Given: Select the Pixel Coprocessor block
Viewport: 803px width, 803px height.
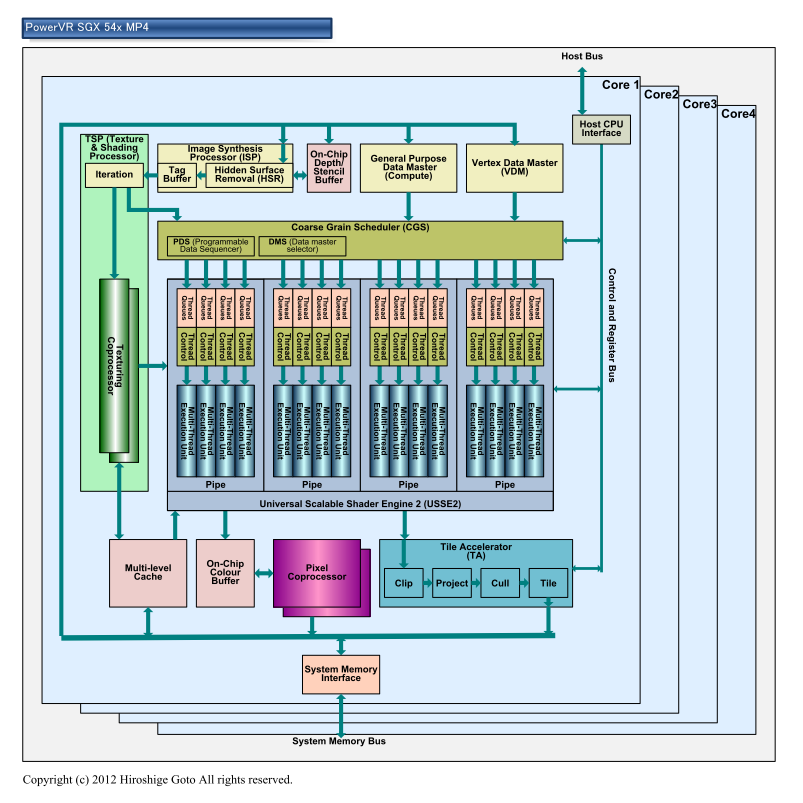Looking at the screenshot, I should (x=316, y=573).
